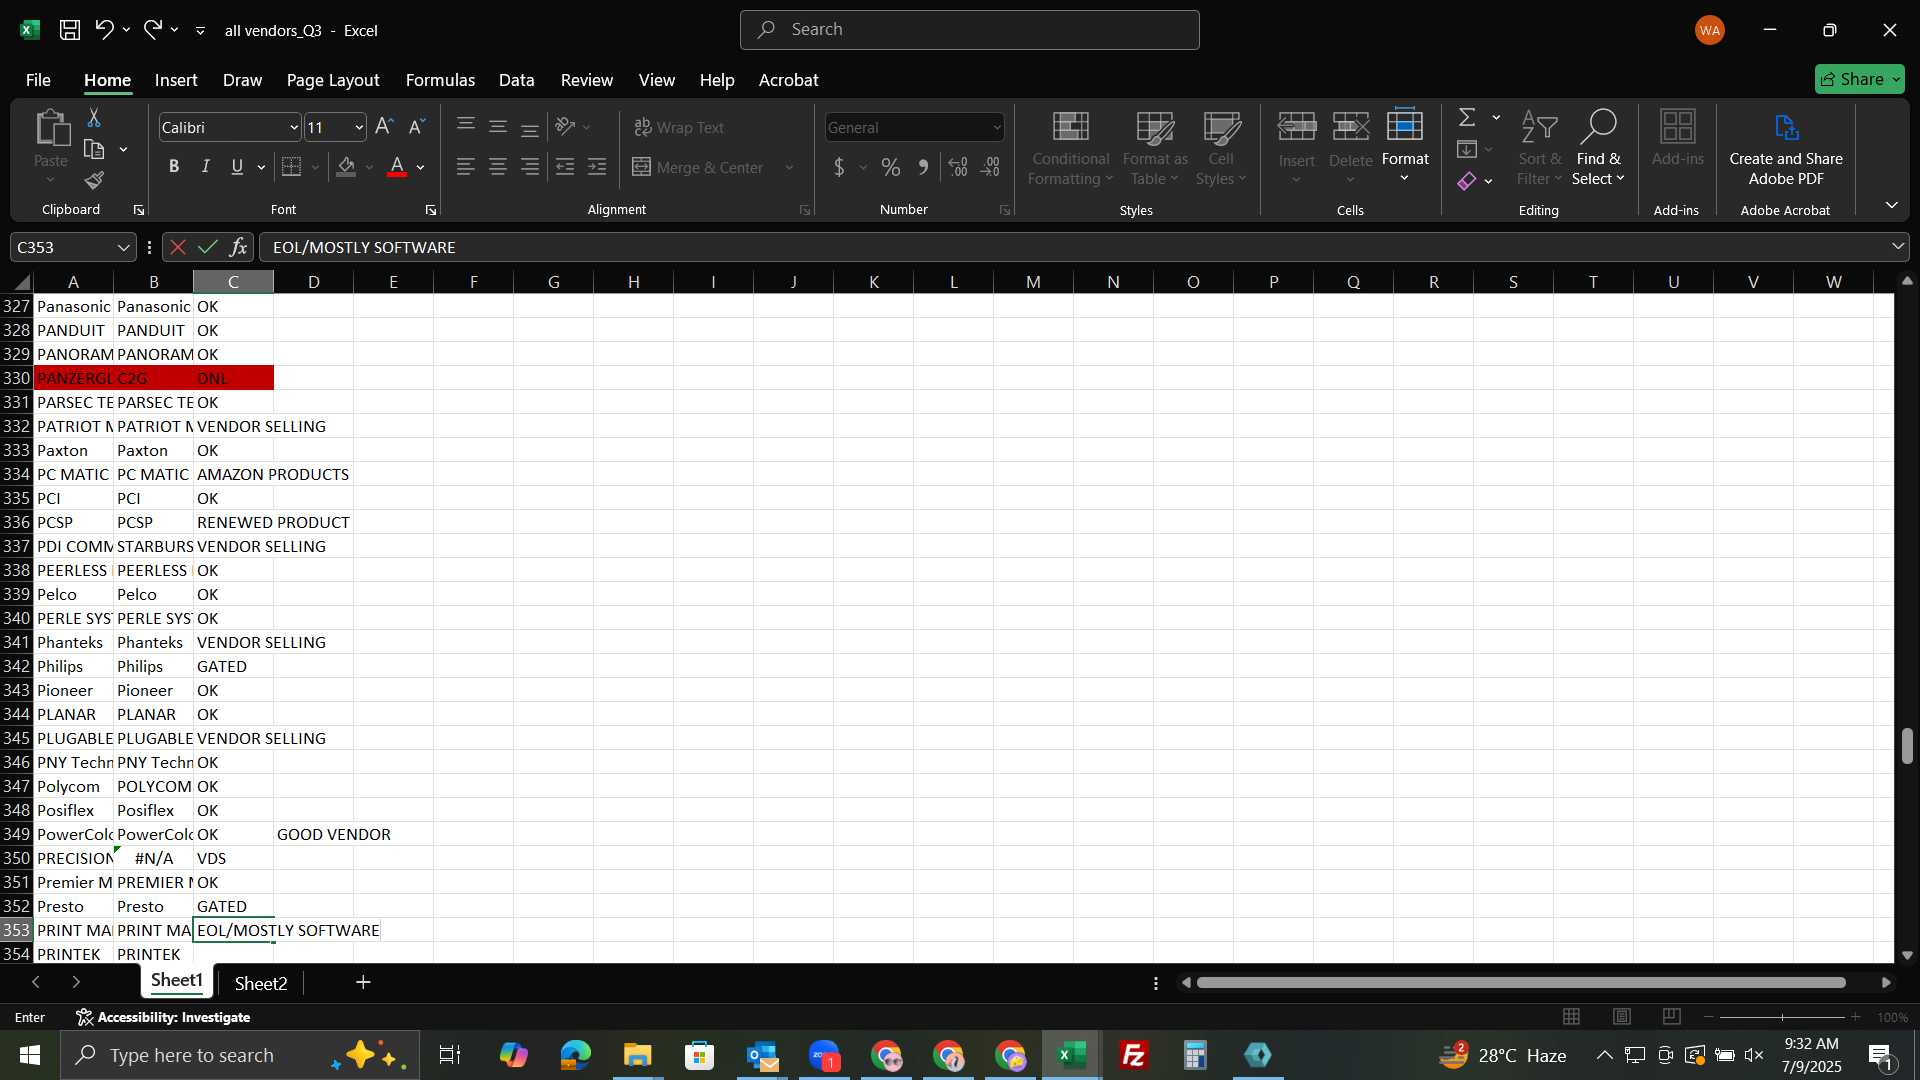Toggle Italic formatting
Image resolution: width=1920 pixels, height=1080 pixels.
coord(206,167)
